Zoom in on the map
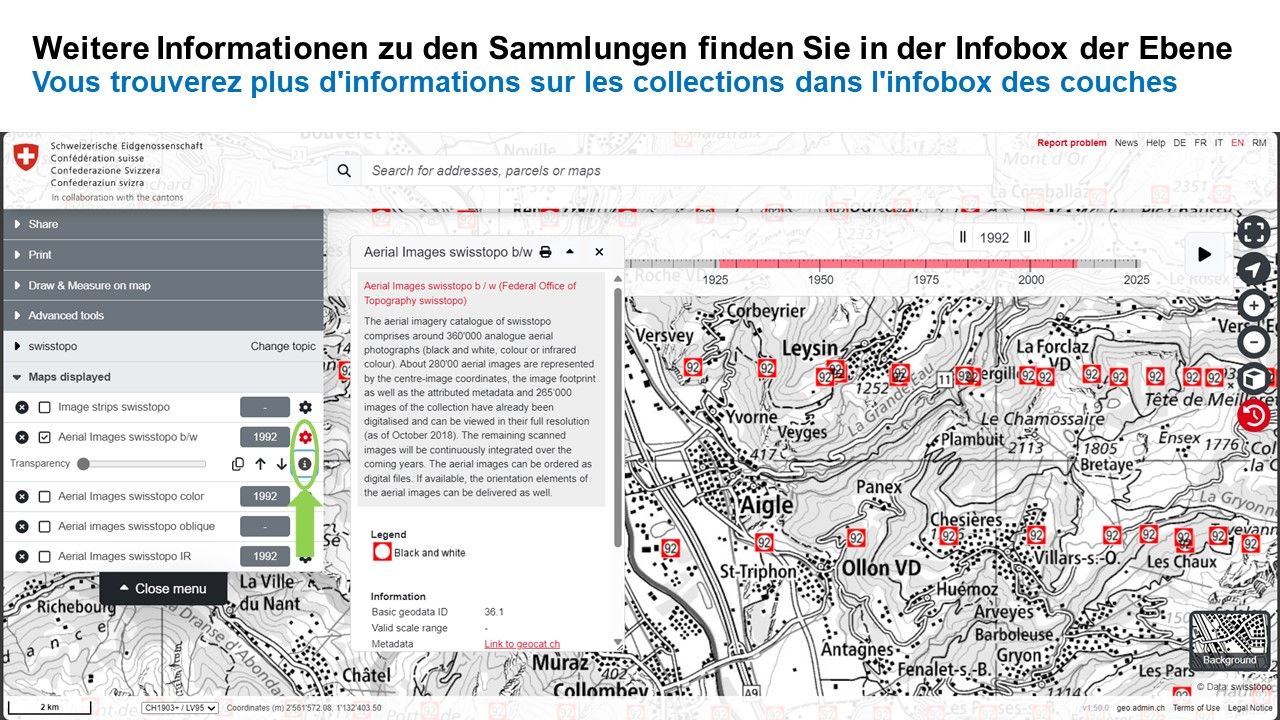 (x=1253, y=306)
